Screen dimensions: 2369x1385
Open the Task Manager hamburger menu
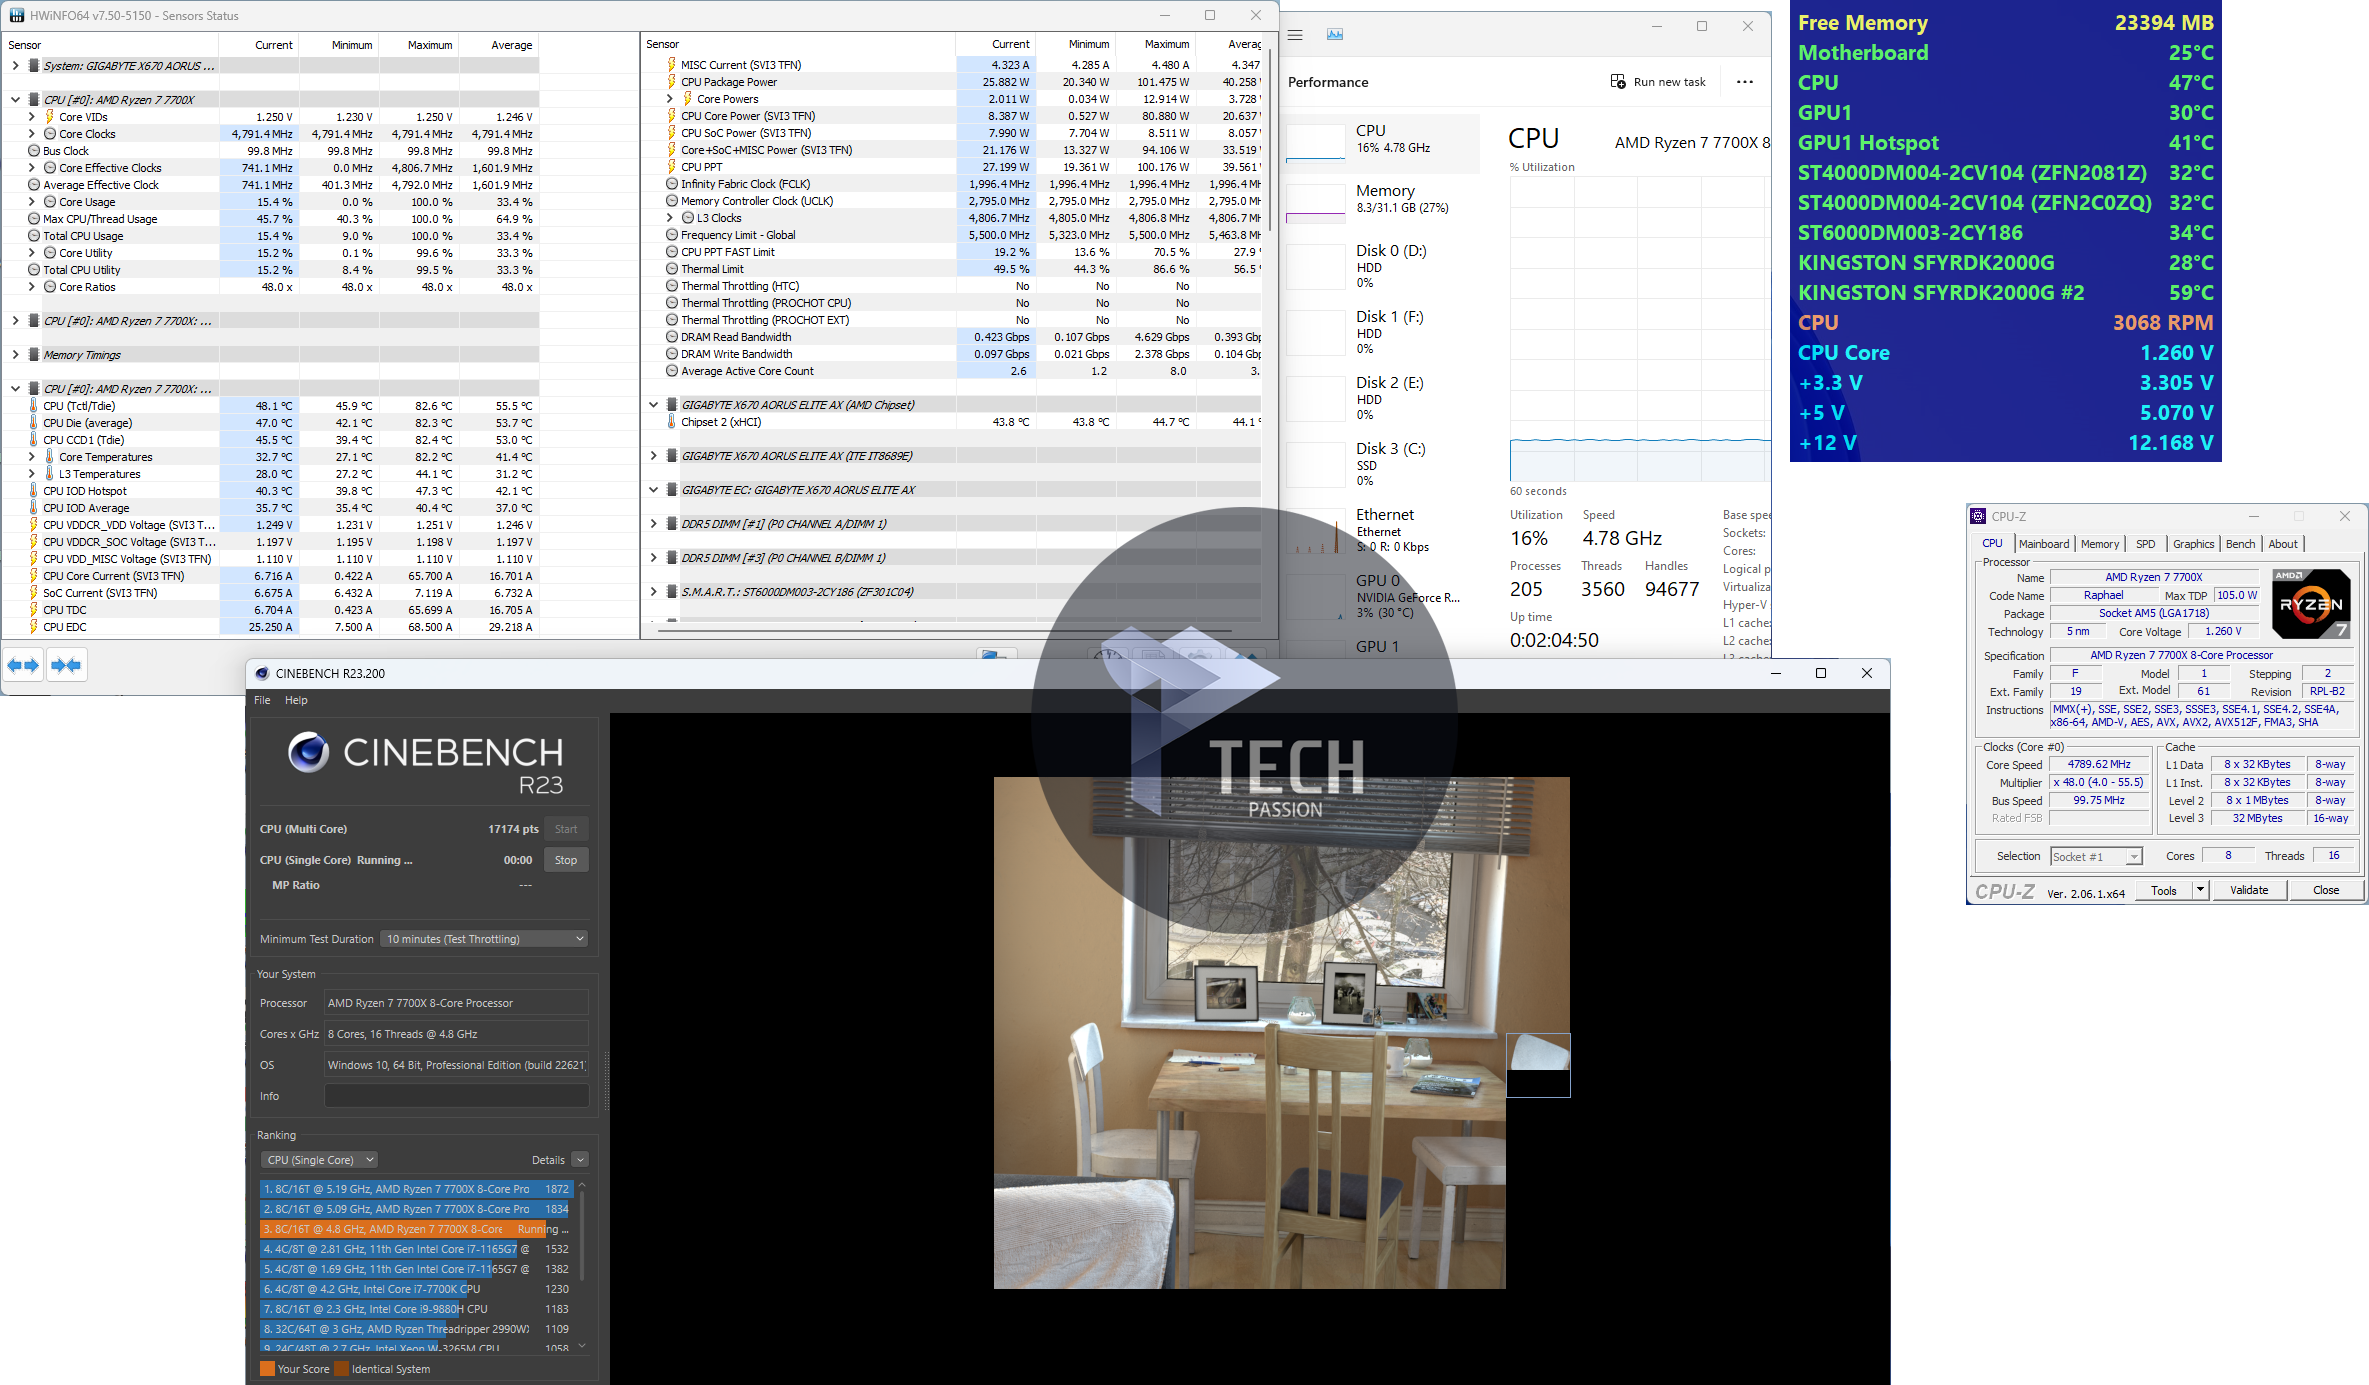(1295, 34)
